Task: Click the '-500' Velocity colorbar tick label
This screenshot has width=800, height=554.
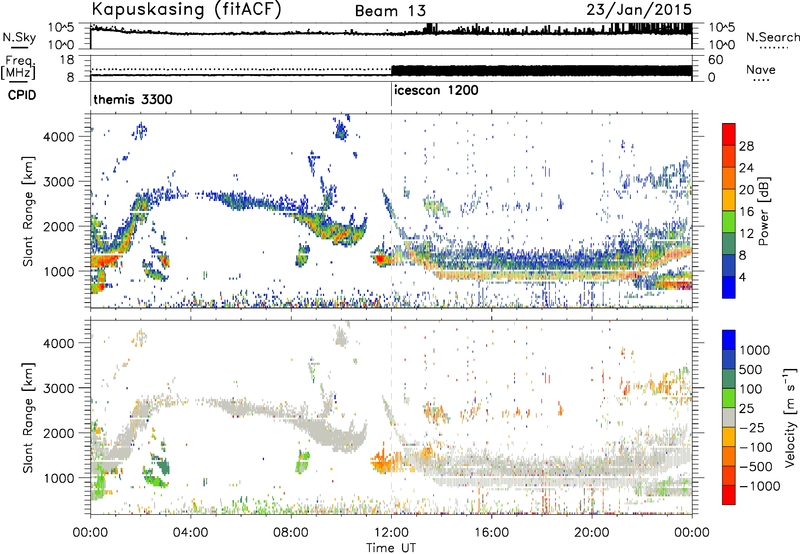Action: click(x=756, y=467)
